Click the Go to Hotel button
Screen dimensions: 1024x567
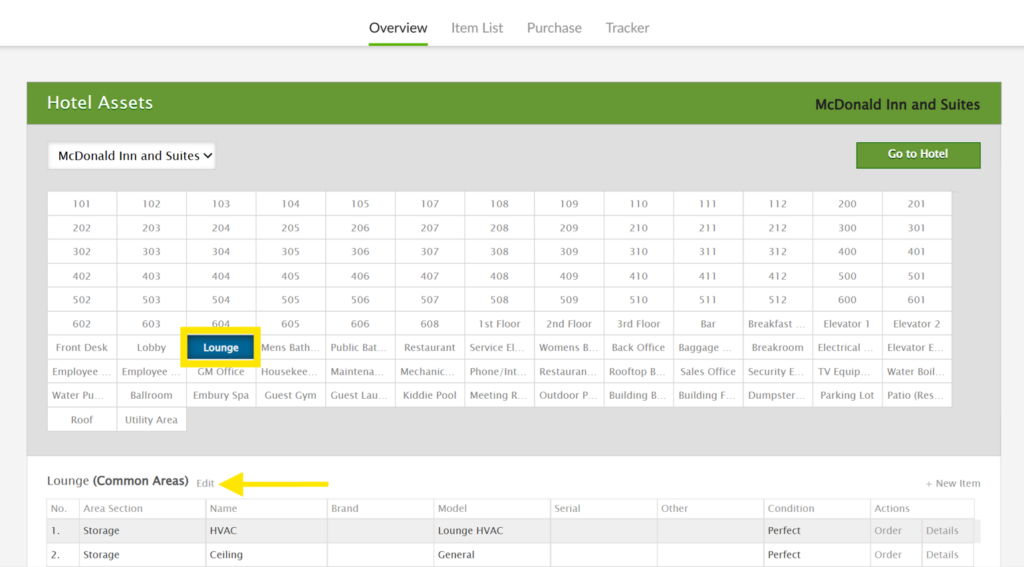click(x=917, y=154)
